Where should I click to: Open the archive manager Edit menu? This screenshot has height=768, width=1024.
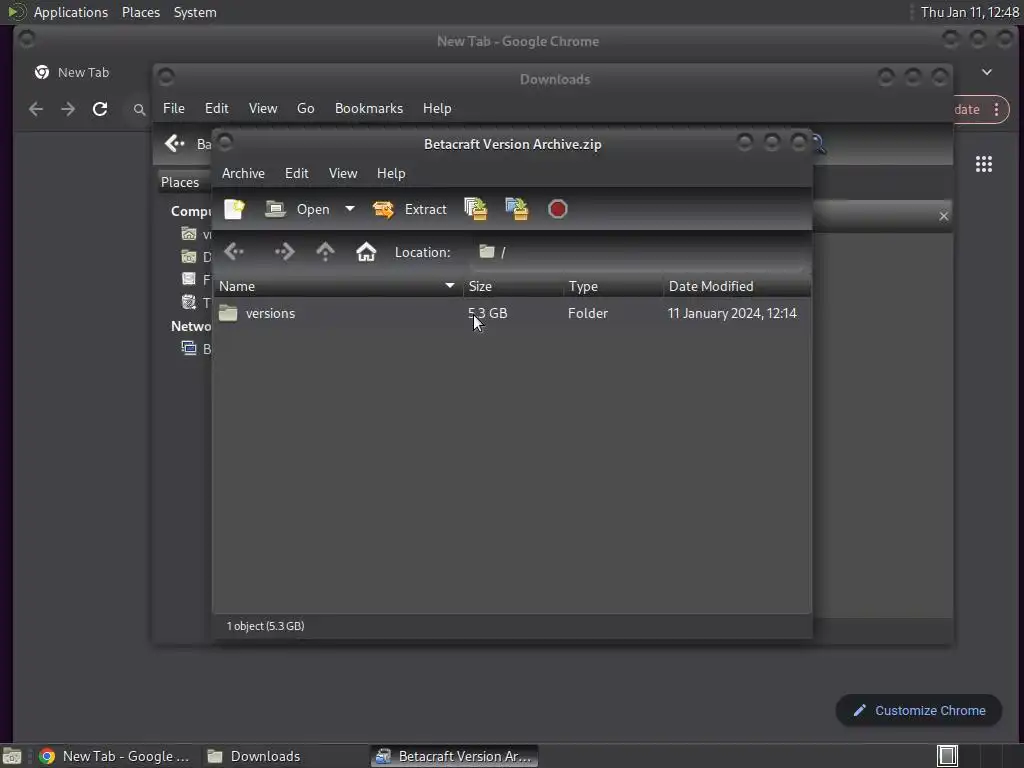(296, 173)
